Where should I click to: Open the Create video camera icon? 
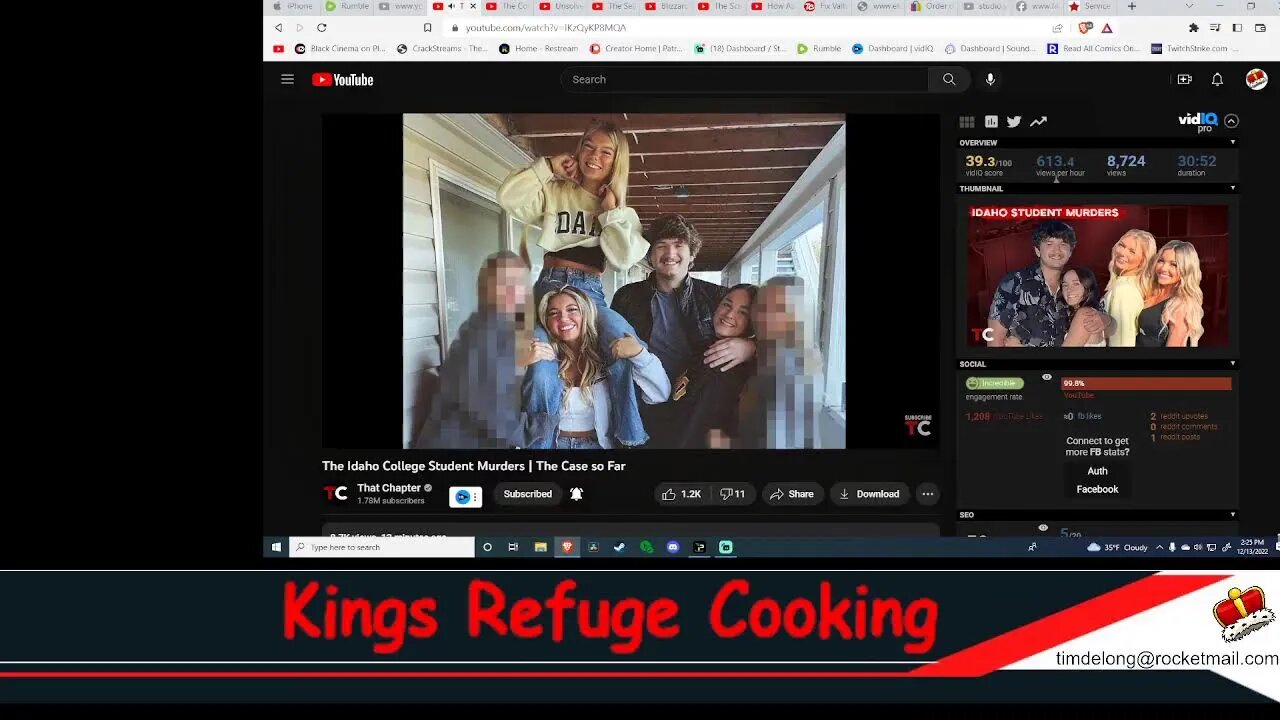[1184, 79]
